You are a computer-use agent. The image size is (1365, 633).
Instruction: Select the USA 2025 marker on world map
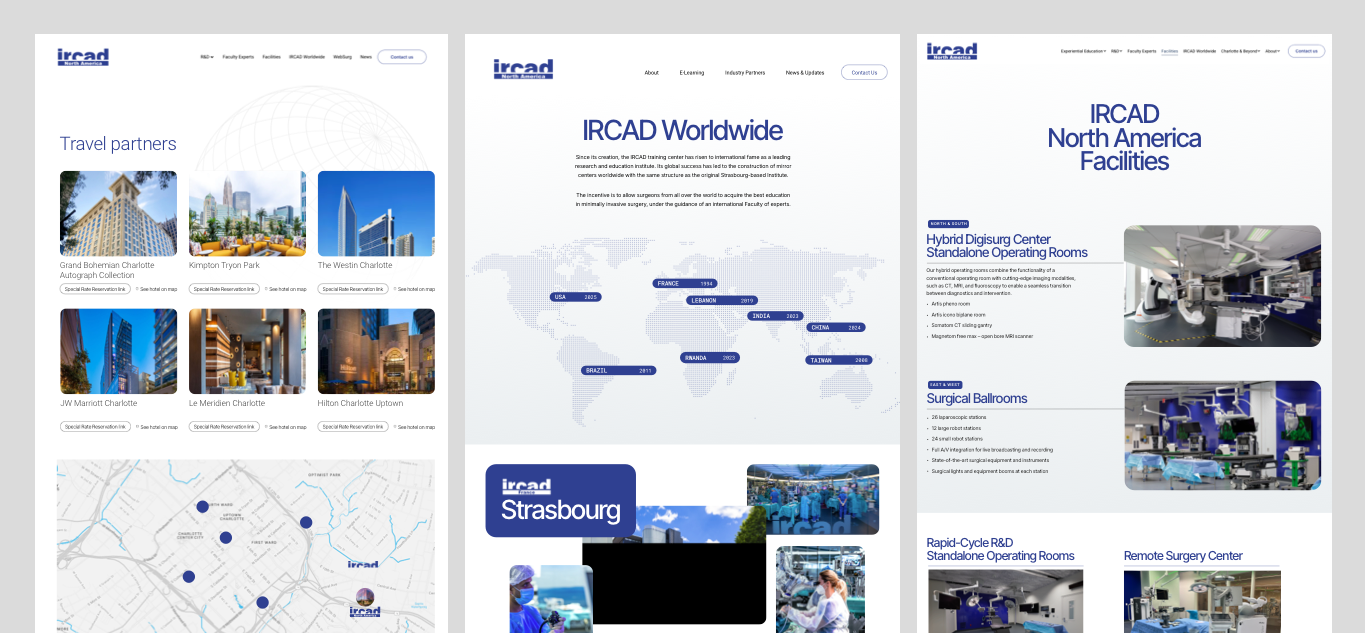pyautogui.click(x=575, y=297)
